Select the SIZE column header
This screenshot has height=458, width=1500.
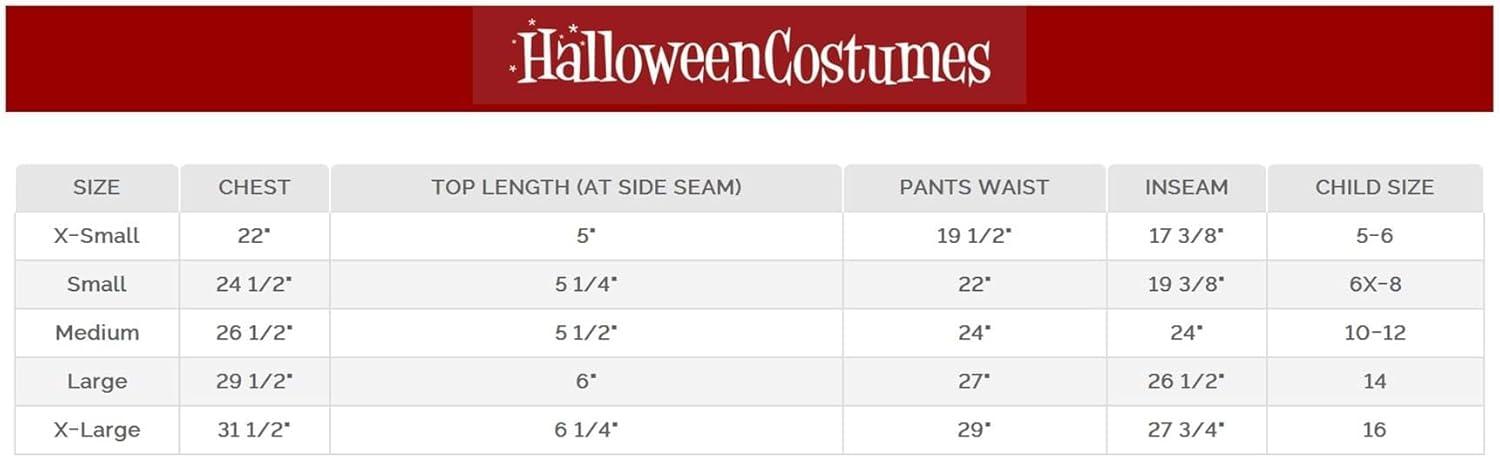pos(97,187)
